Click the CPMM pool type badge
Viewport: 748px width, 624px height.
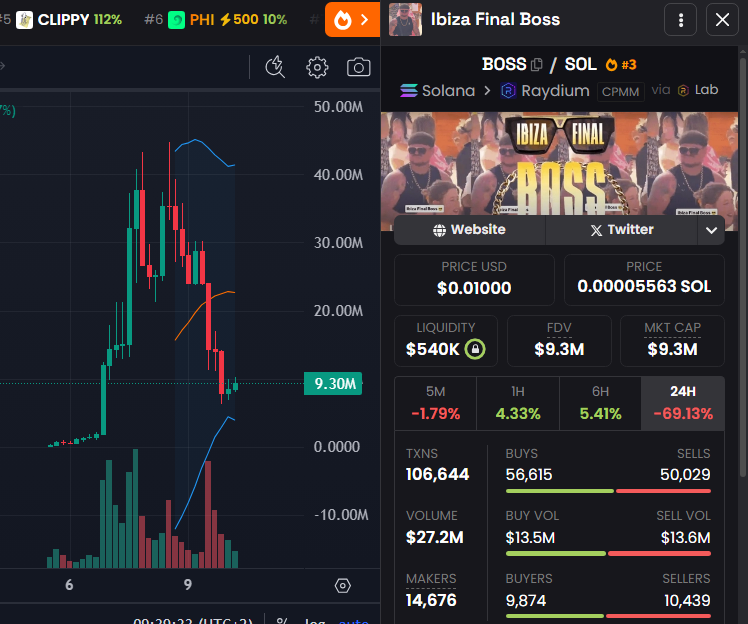[620, 91]
